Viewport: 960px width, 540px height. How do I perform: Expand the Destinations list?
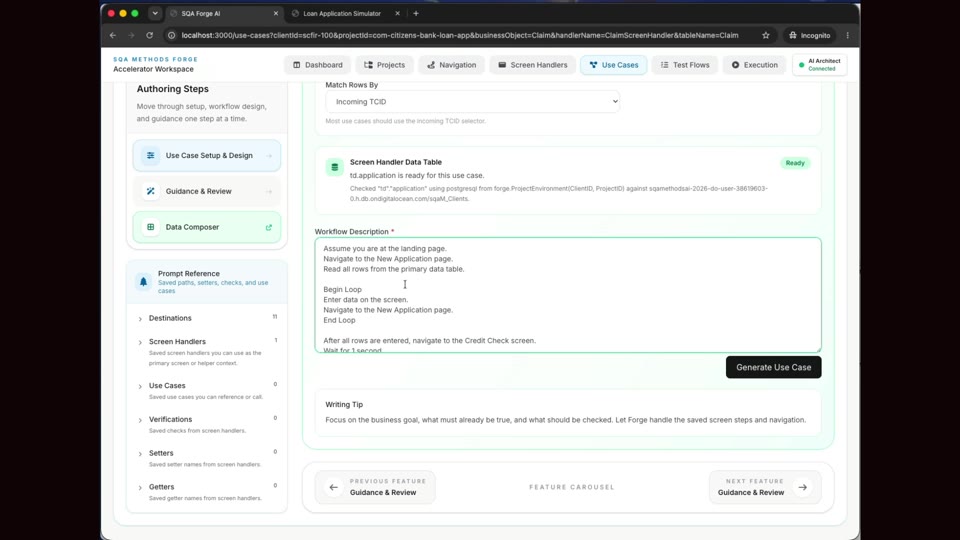207,318
